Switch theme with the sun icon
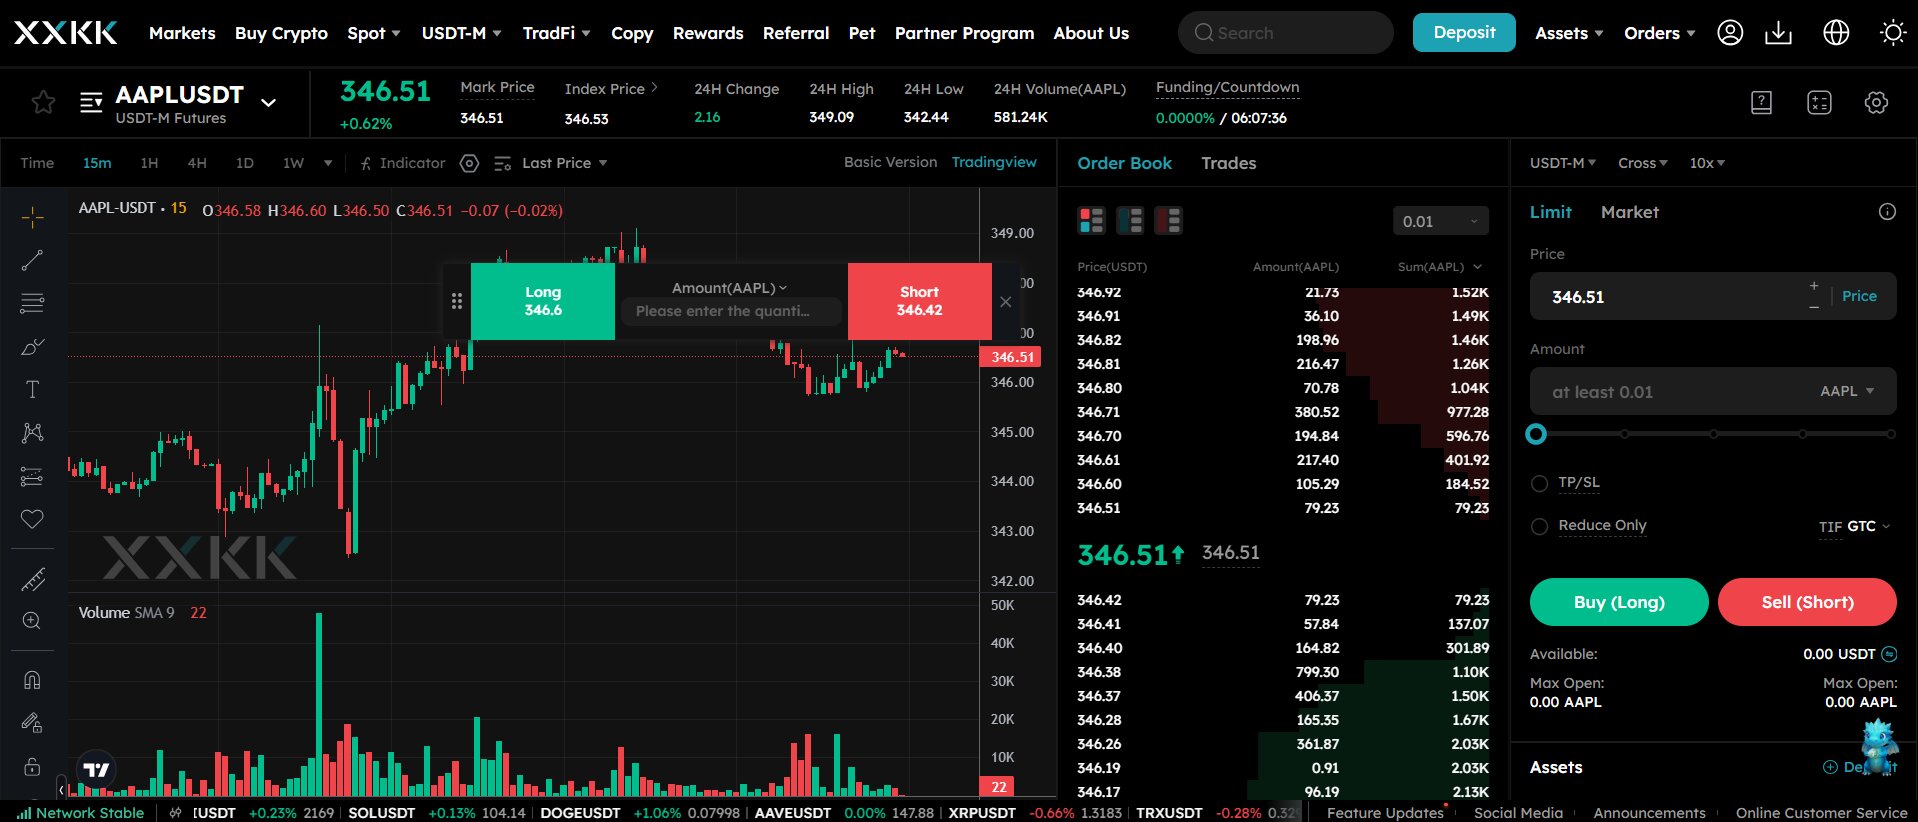The image size is (1918, 822). pos(1892,33)
